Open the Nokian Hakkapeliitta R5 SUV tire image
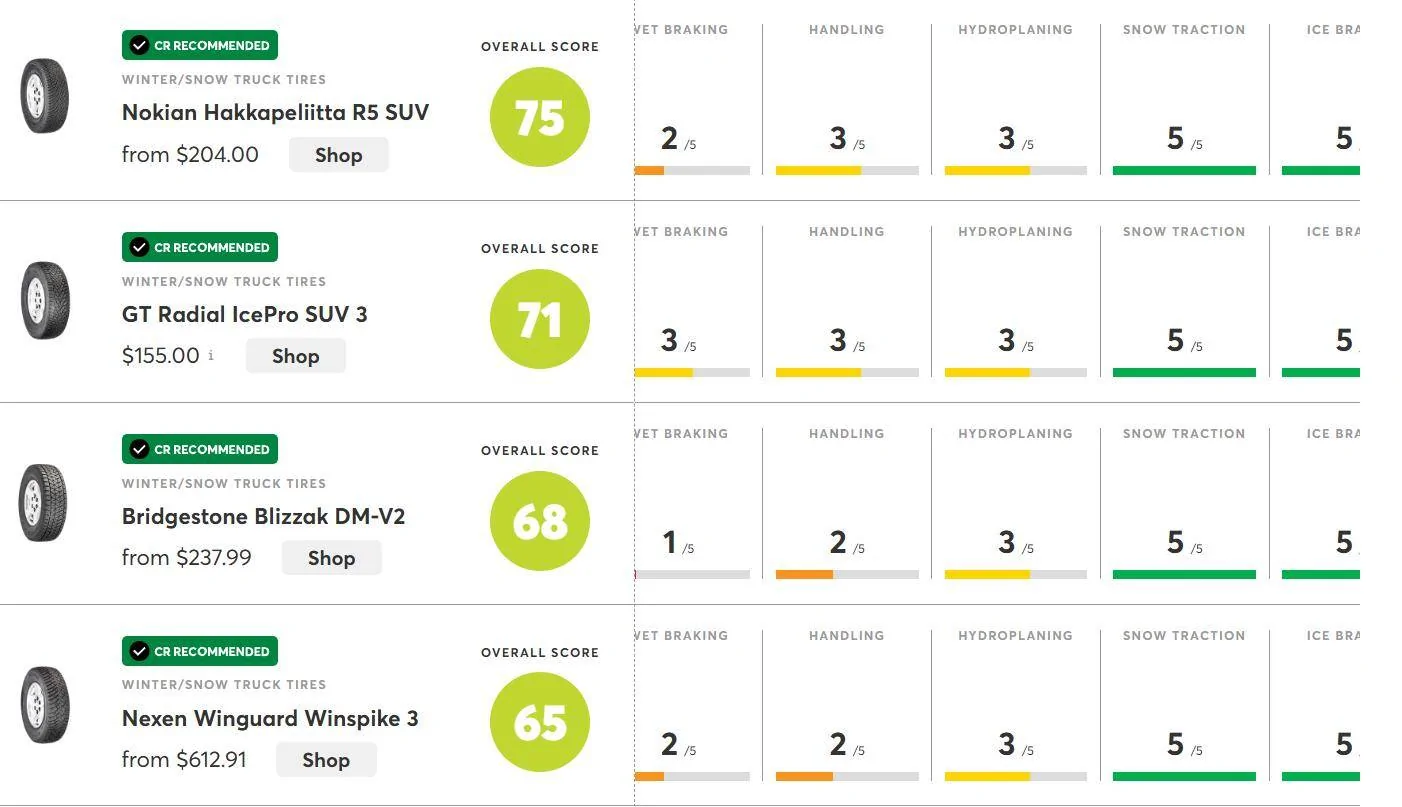The image size is (1402, 807). 45,96
